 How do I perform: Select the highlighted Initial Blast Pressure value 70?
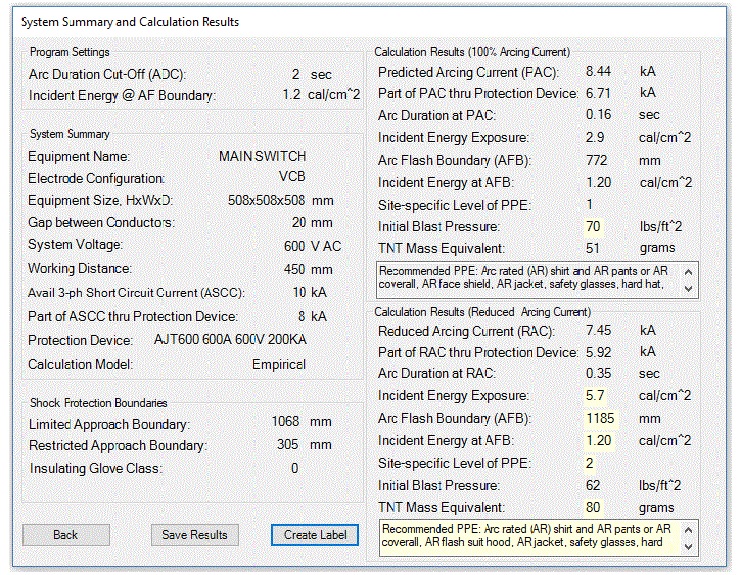(x=593, y=227)
